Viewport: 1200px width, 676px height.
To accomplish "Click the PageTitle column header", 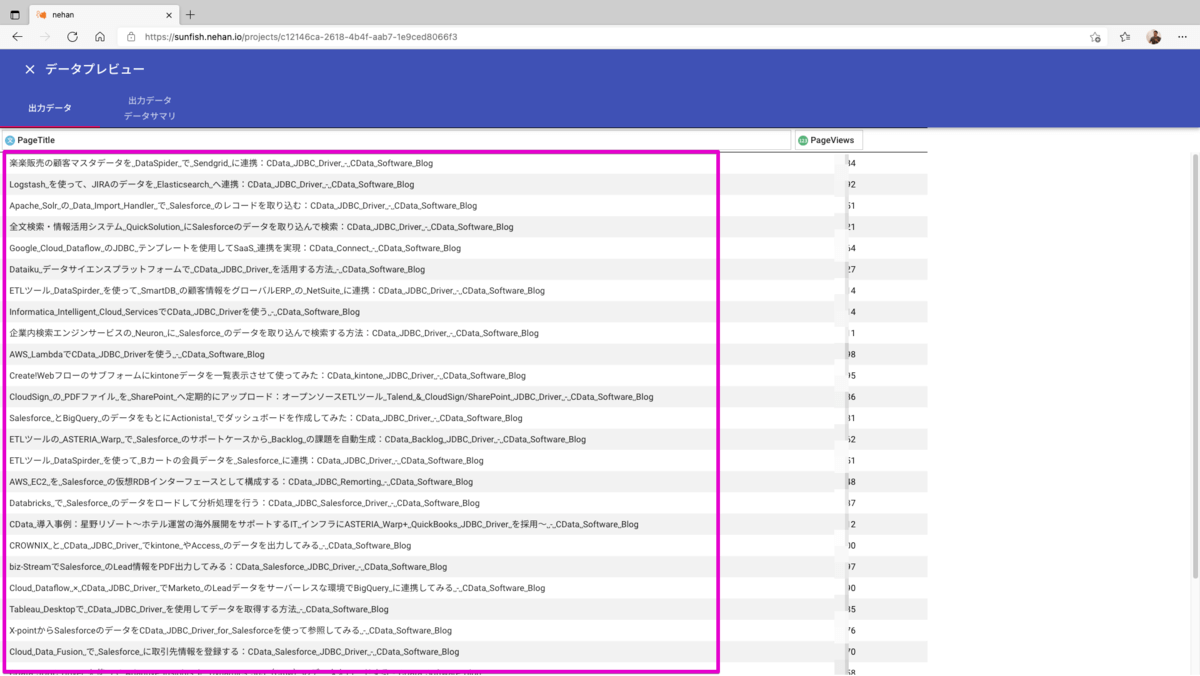I will pos(396,141).
